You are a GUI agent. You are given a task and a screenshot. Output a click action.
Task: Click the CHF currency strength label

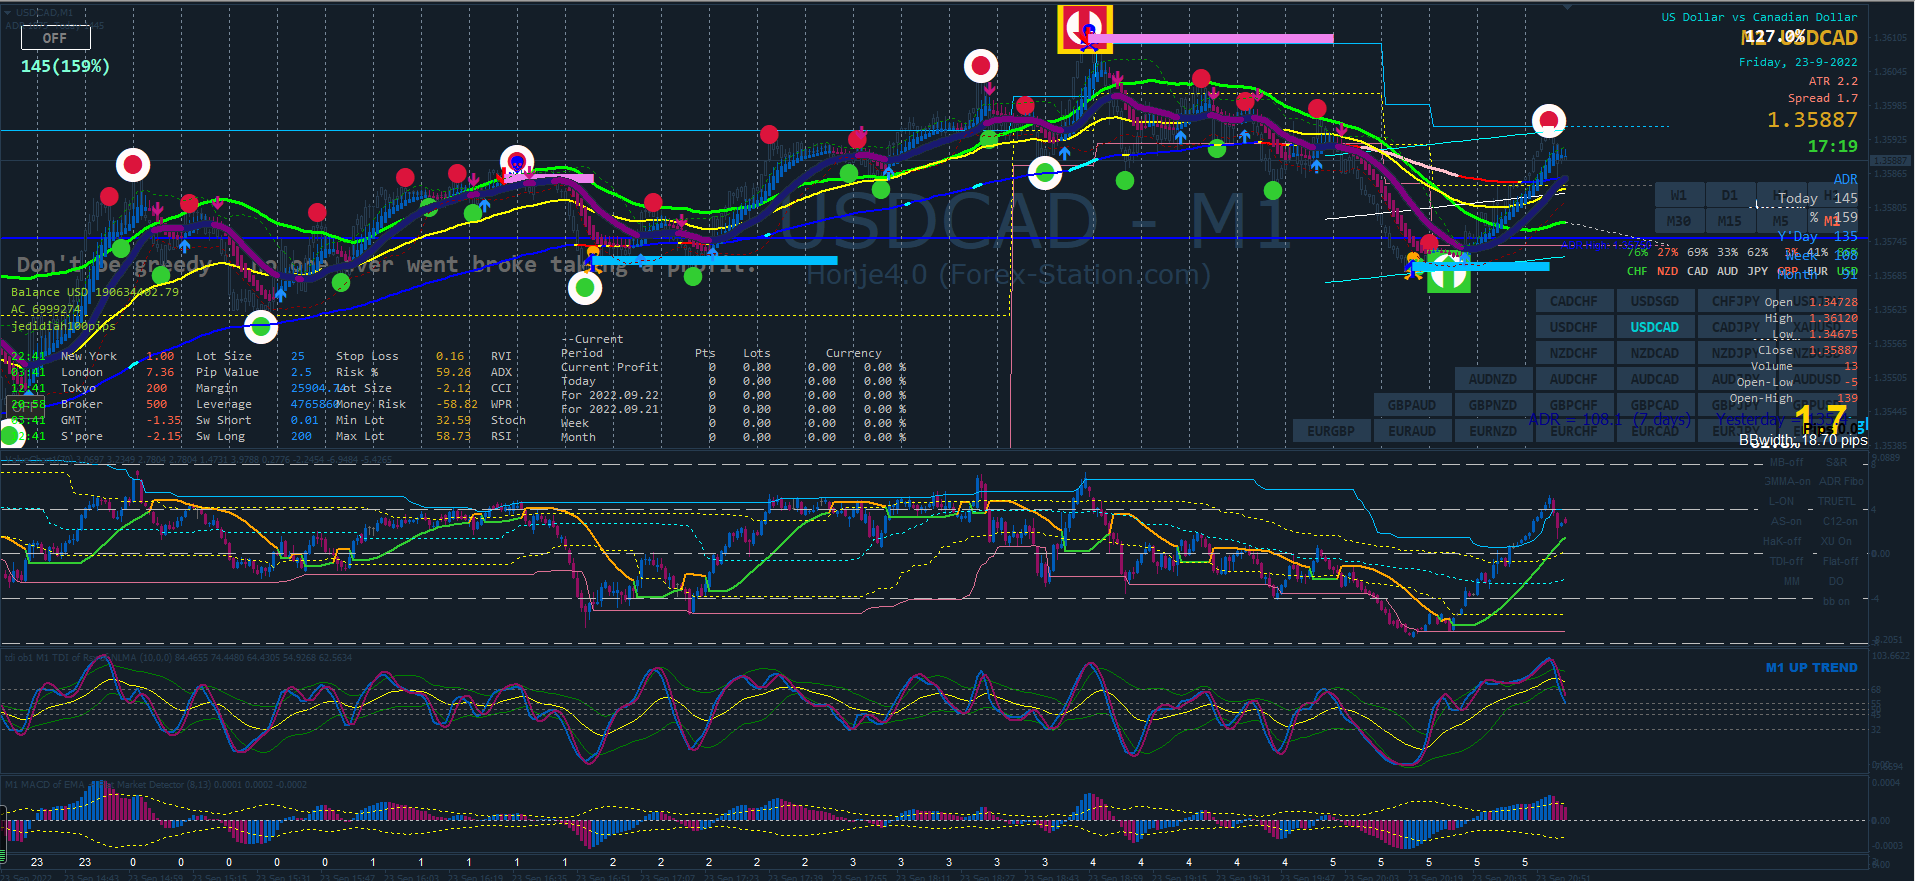(1637, 271)
